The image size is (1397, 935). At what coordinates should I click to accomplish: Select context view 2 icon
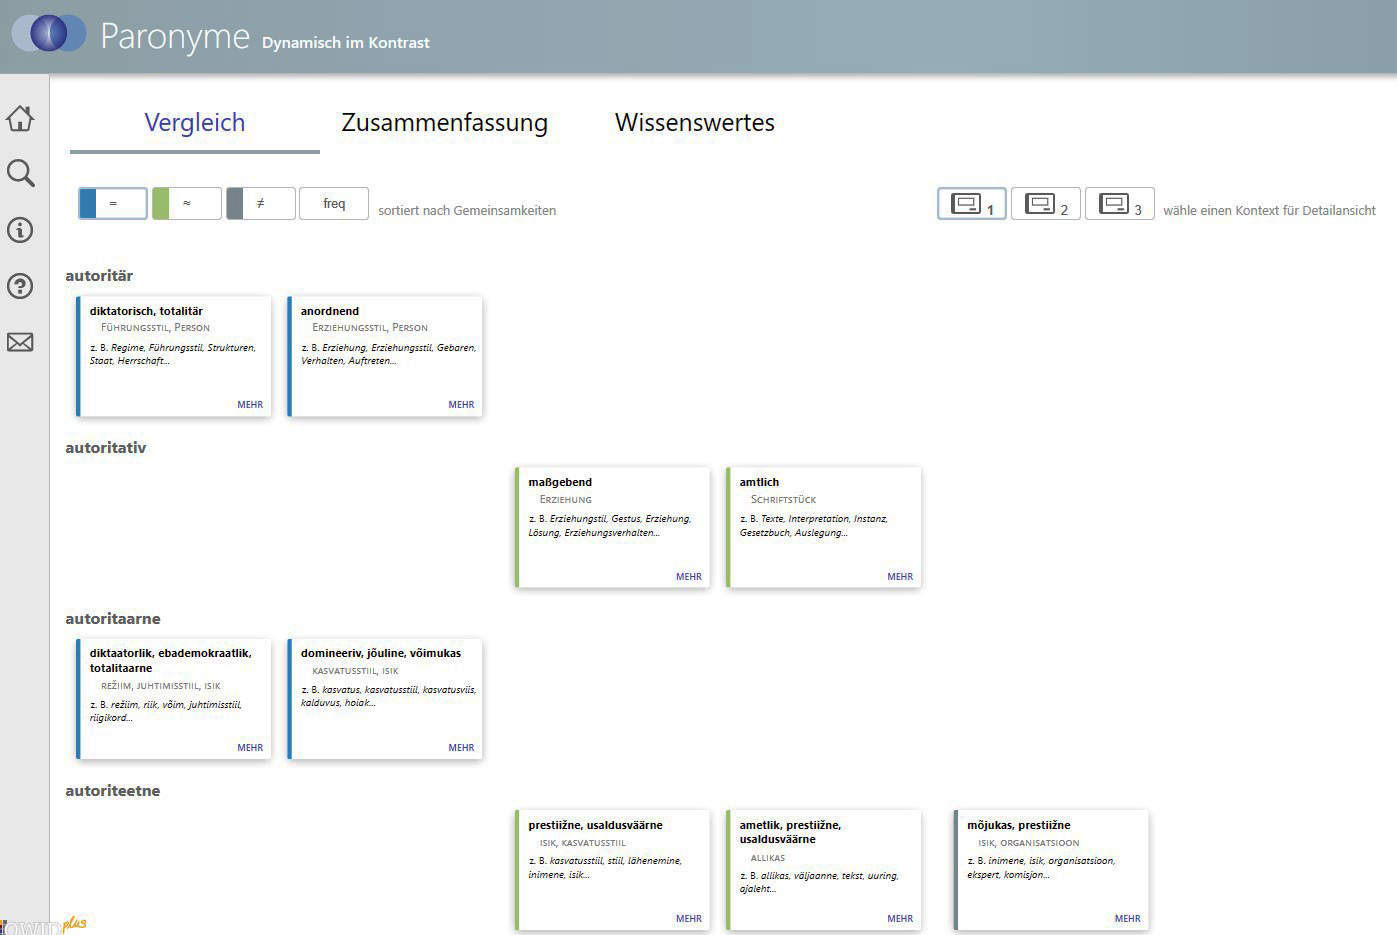1045,204
